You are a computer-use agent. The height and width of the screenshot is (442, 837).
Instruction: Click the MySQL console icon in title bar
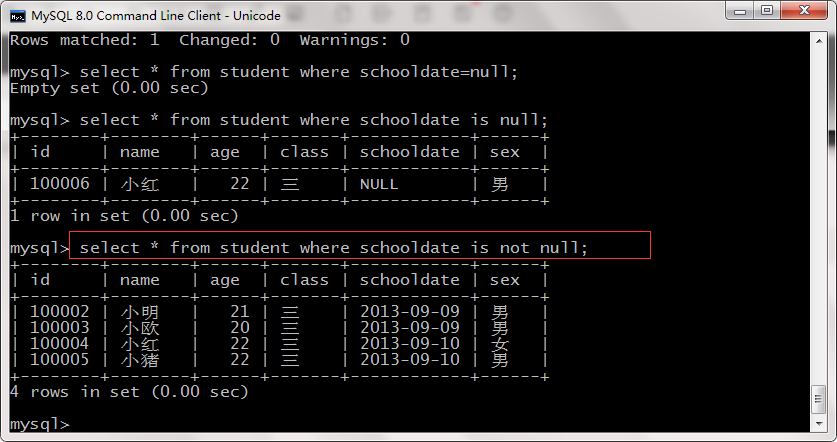pos(17,16)
